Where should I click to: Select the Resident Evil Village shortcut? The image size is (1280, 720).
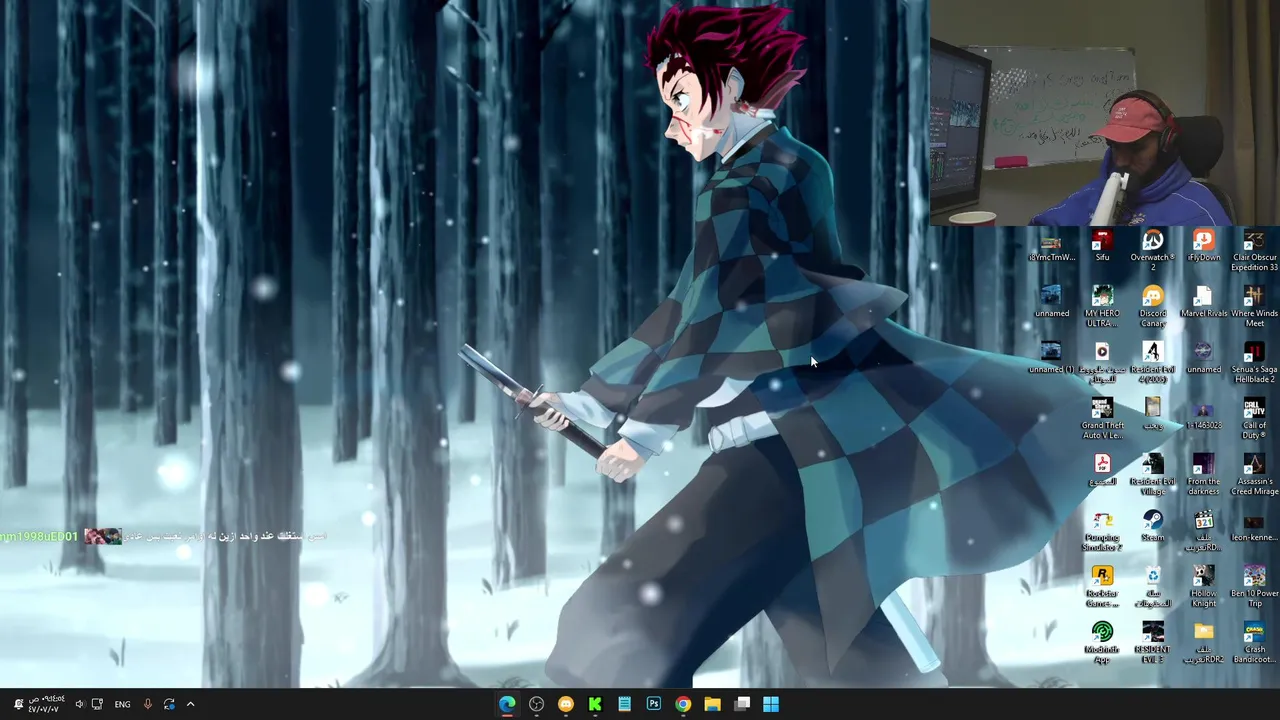pos(1153,475)
